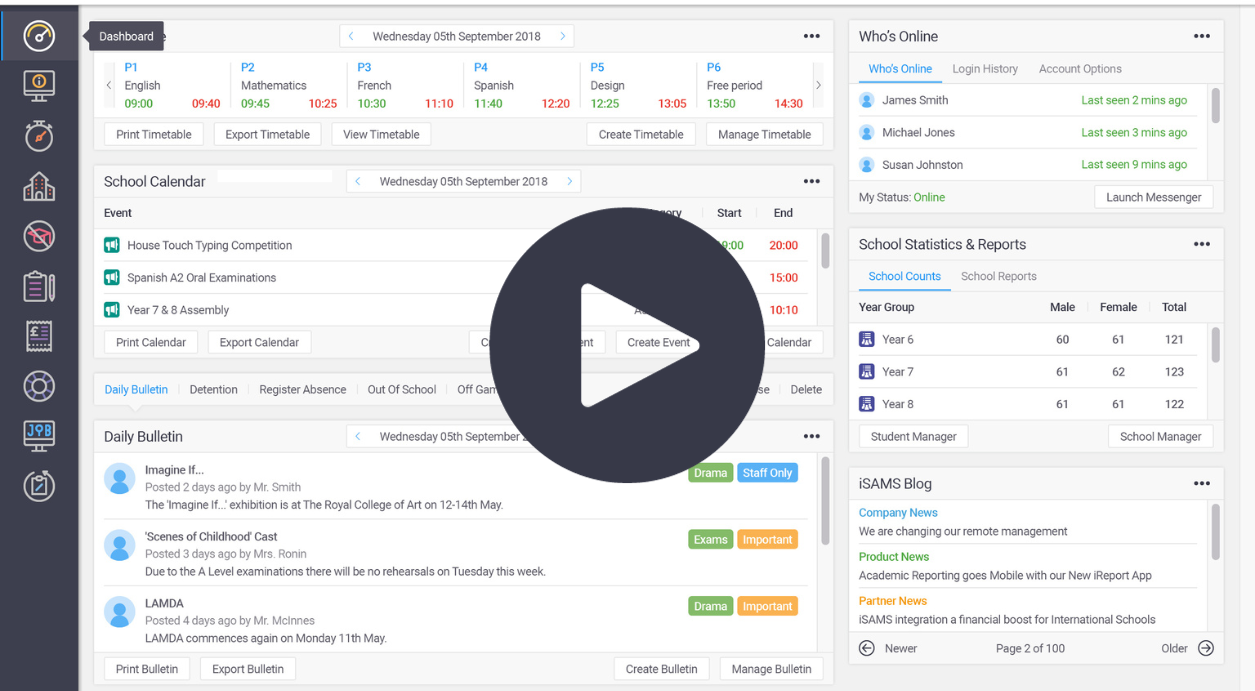Image resolution: width=1255 pixels, height=691 pixels.
Task: Expand the iSAMS Blog options menu
Action: pyautogui.click(x=1201, y=484)
